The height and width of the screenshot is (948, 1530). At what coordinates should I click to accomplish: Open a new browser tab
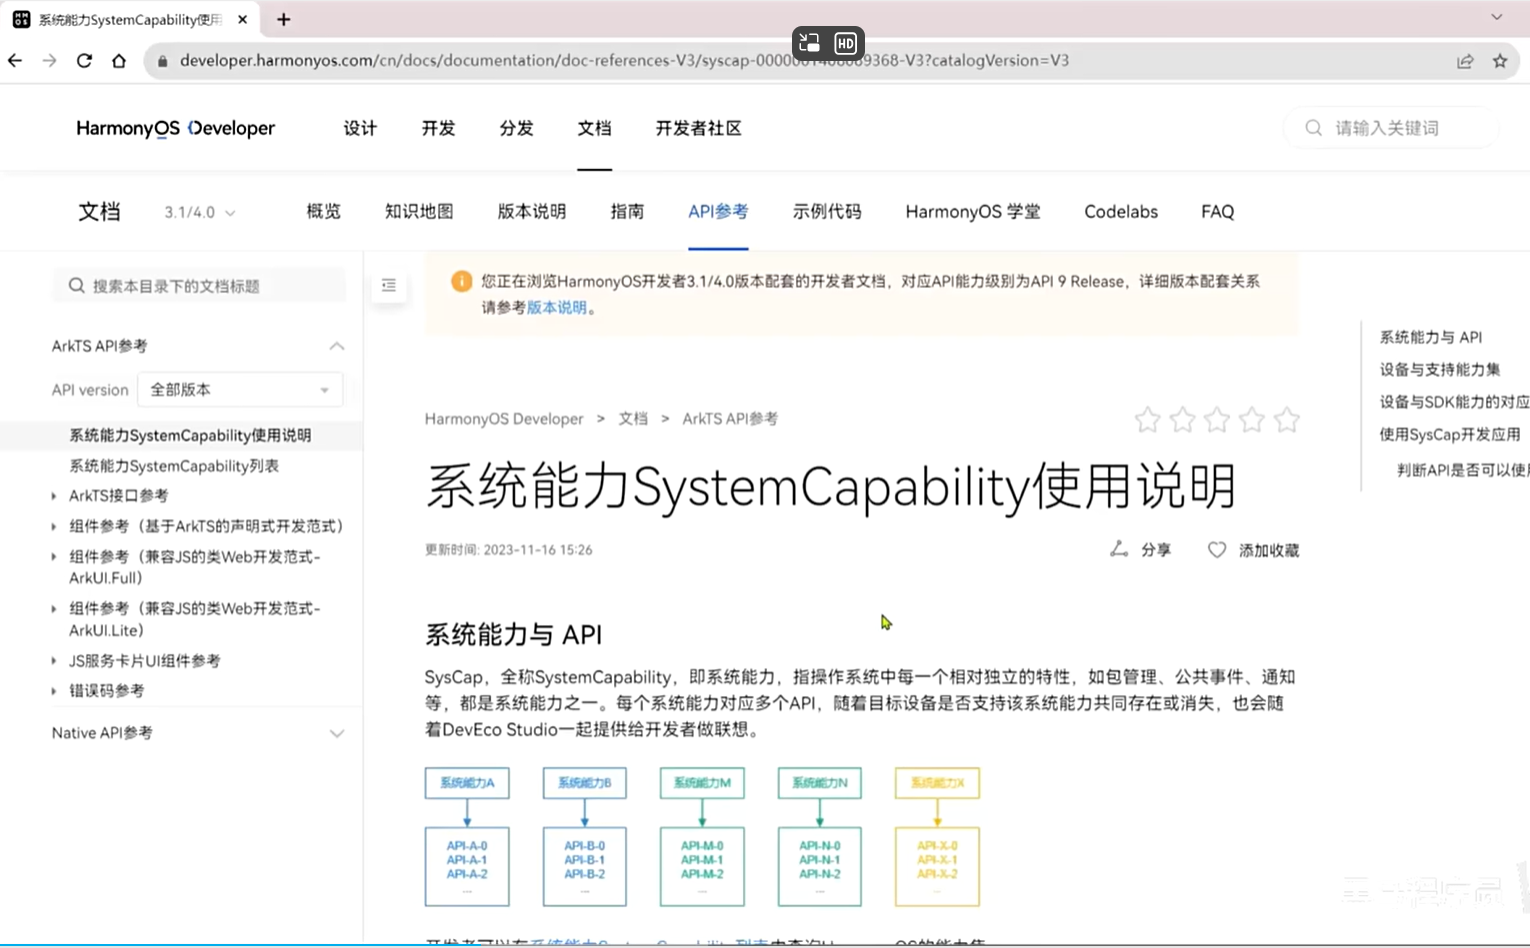[284, 20]
